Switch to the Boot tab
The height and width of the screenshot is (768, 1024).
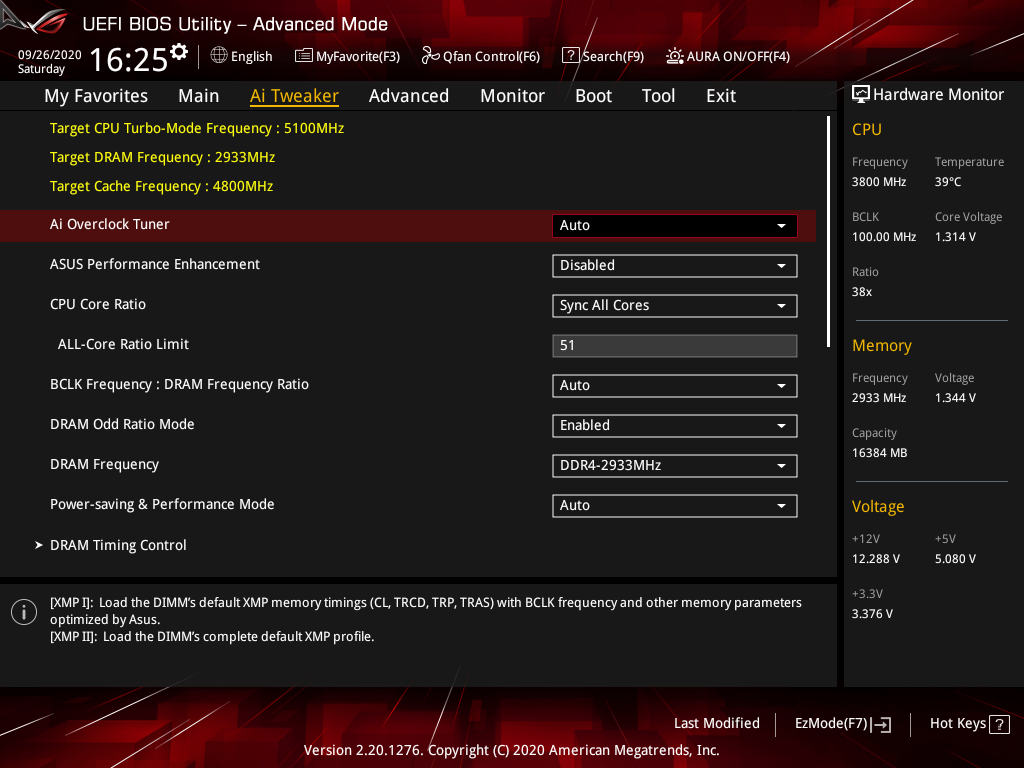point(593,96)
